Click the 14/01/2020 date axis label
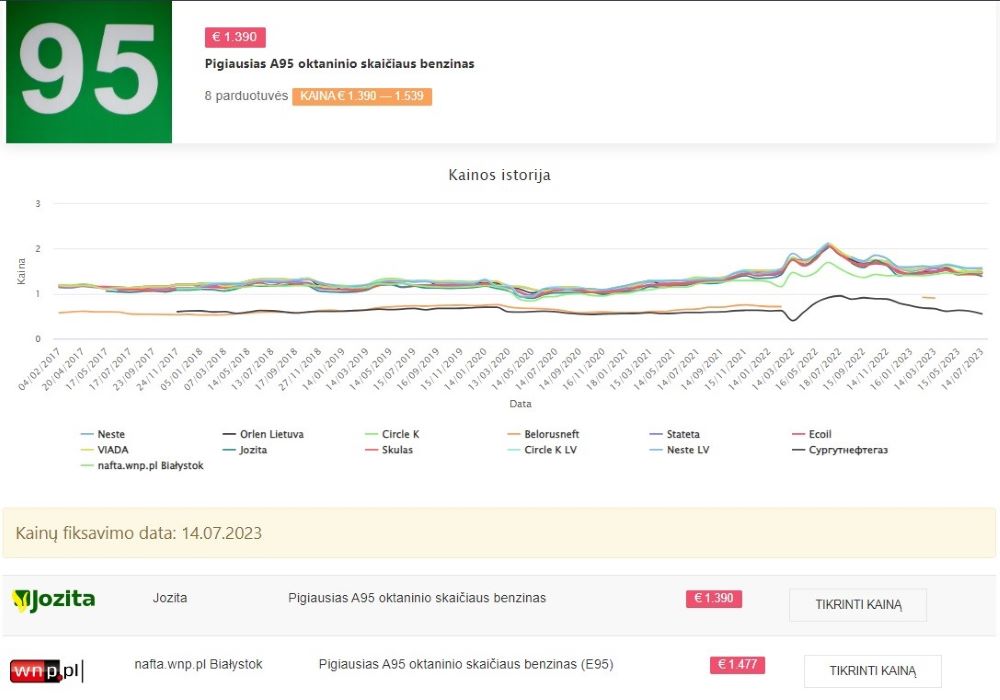 click(466, 368)
